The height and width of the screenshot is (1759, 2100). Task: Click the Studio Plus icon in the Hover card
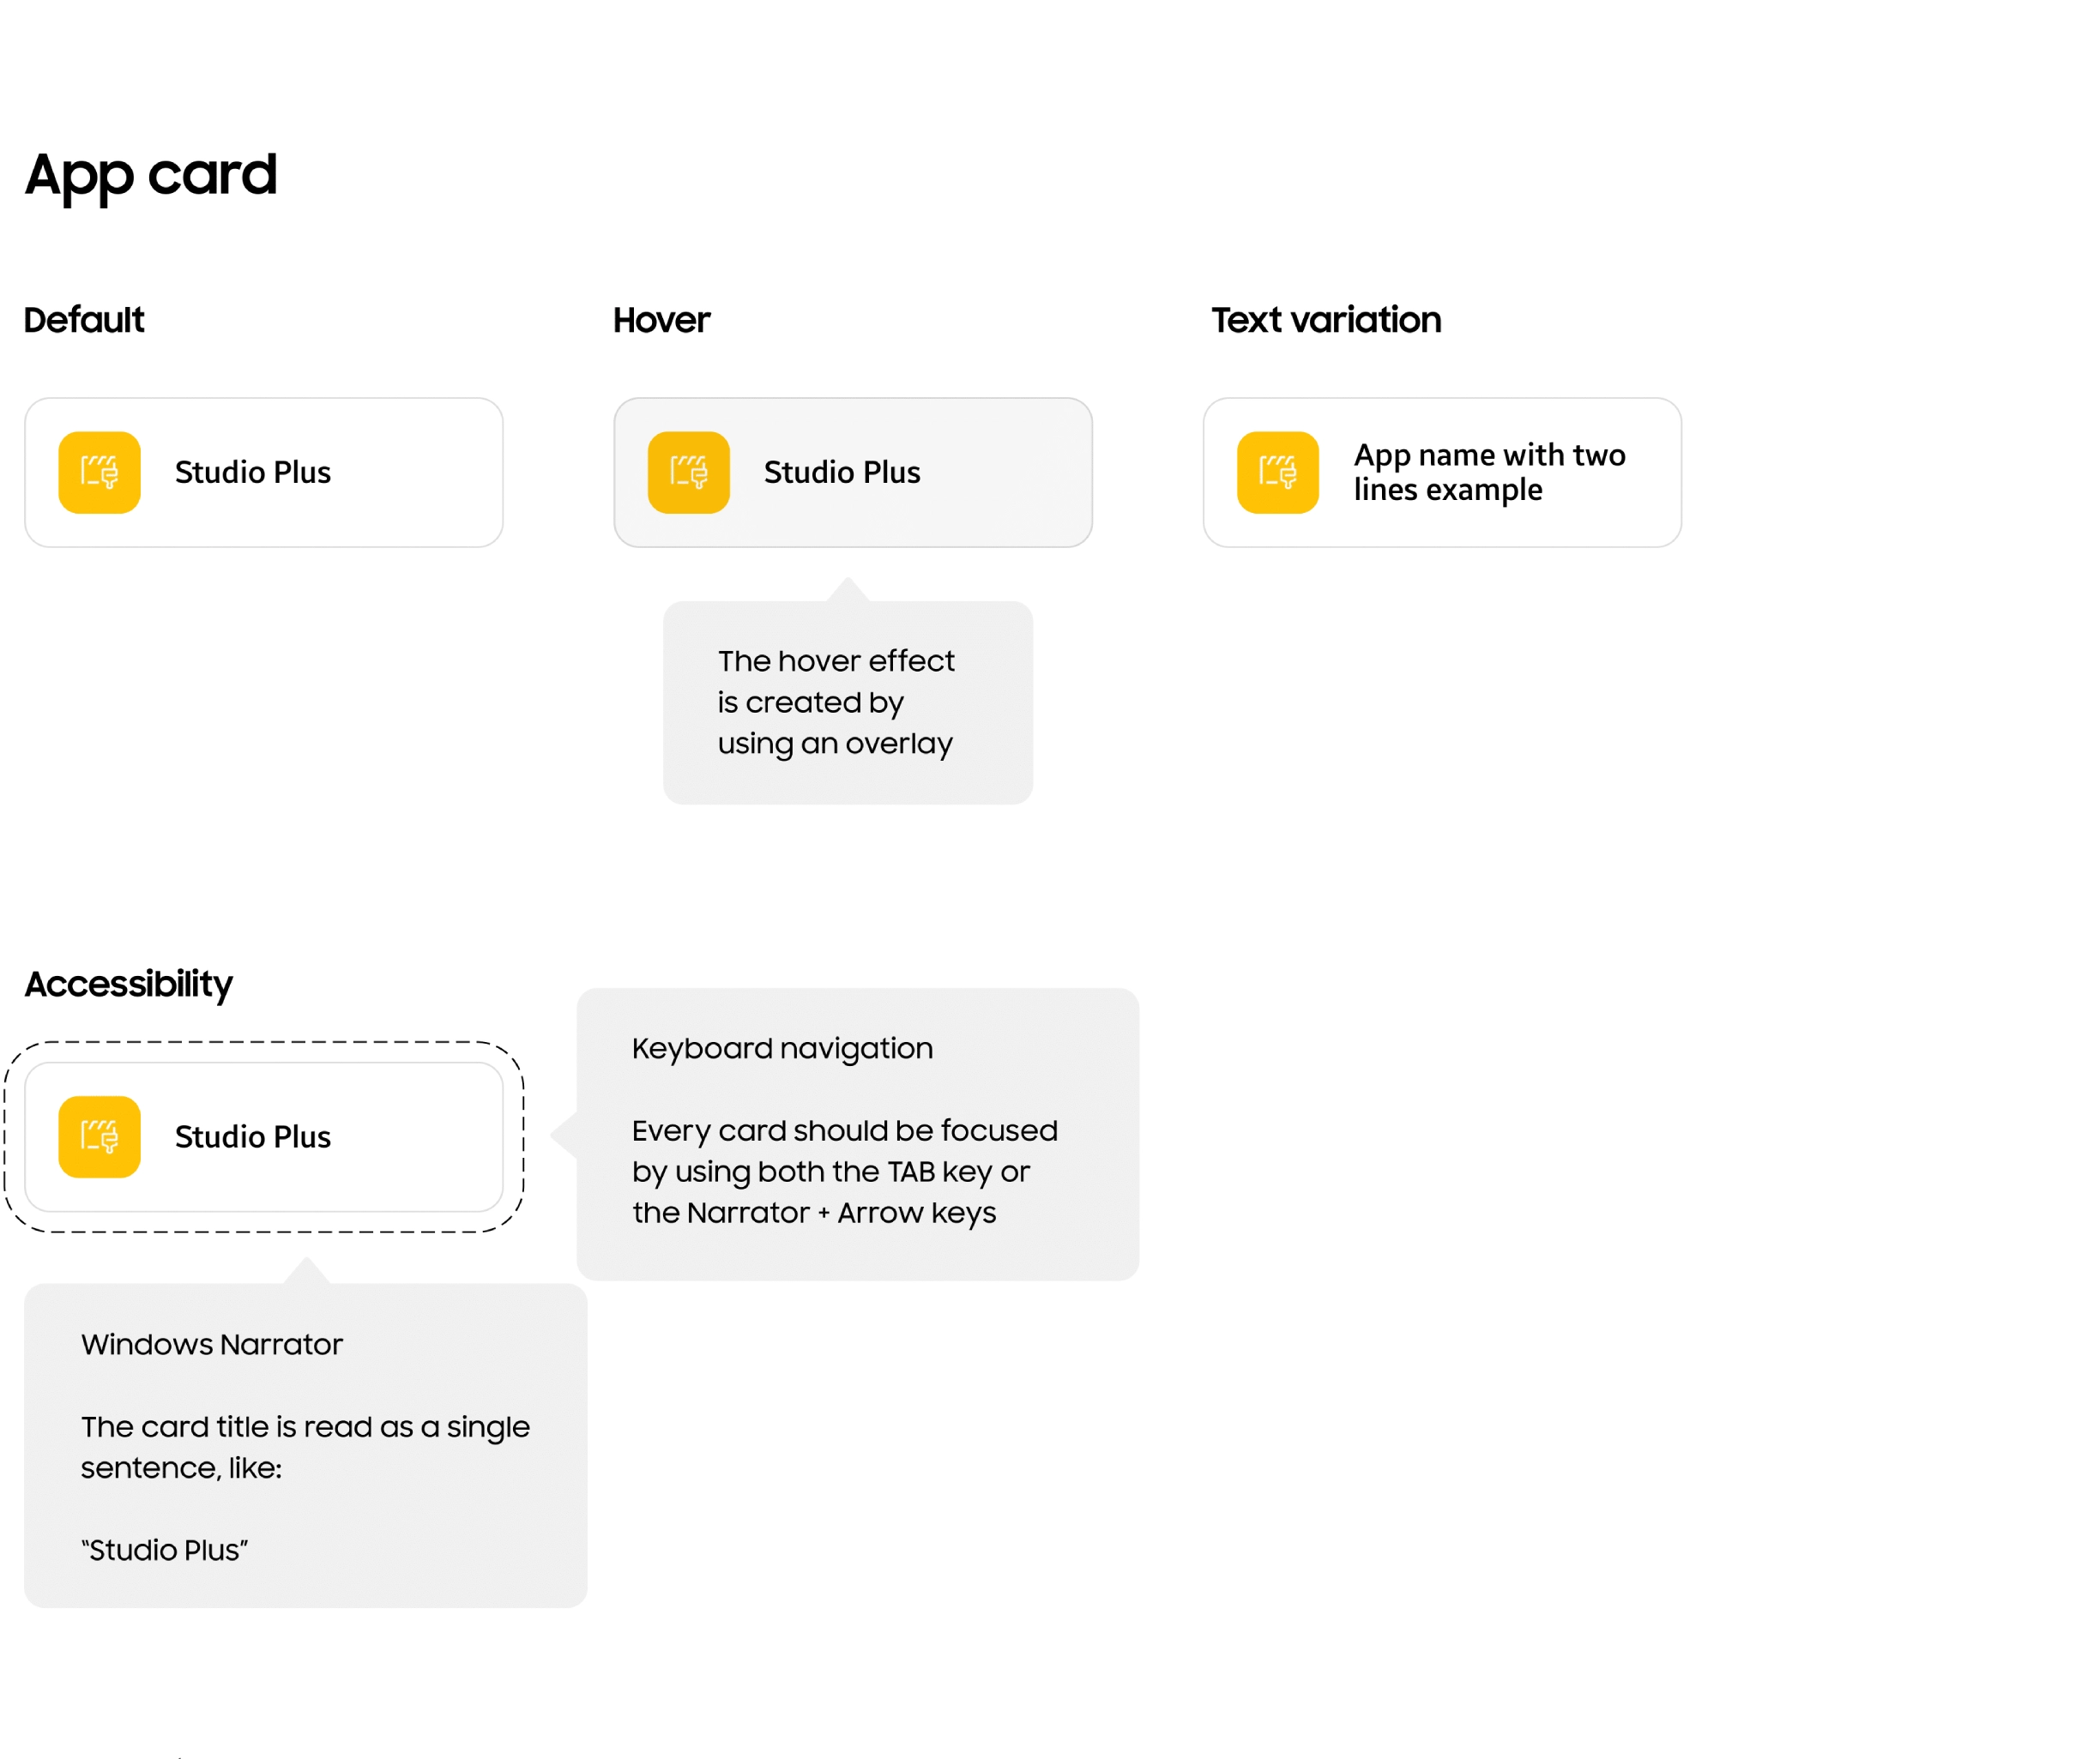coord(688,472)
